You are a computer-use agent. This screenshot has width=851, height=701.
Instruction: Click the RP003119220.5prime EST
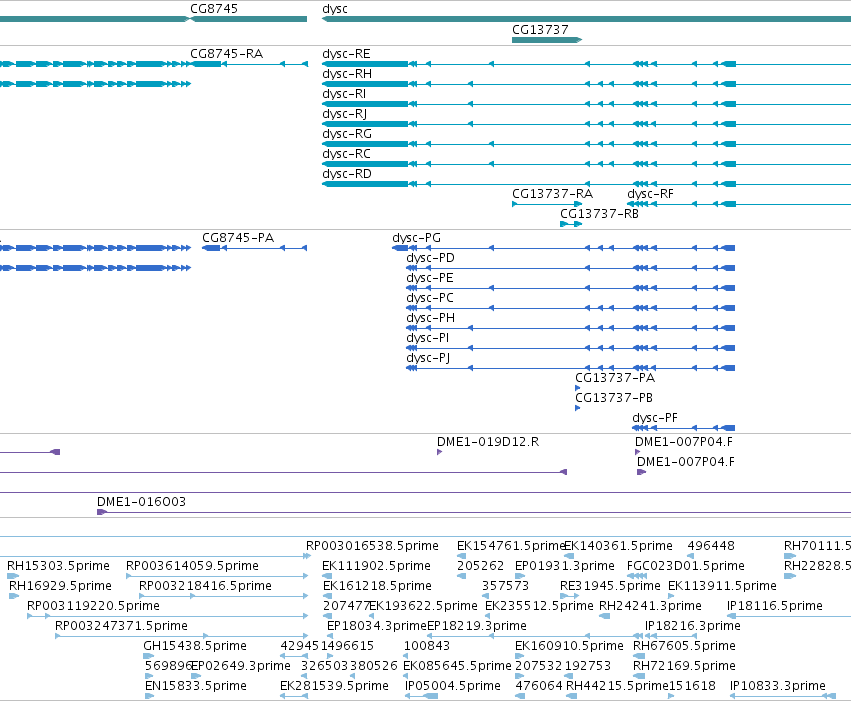93,606
